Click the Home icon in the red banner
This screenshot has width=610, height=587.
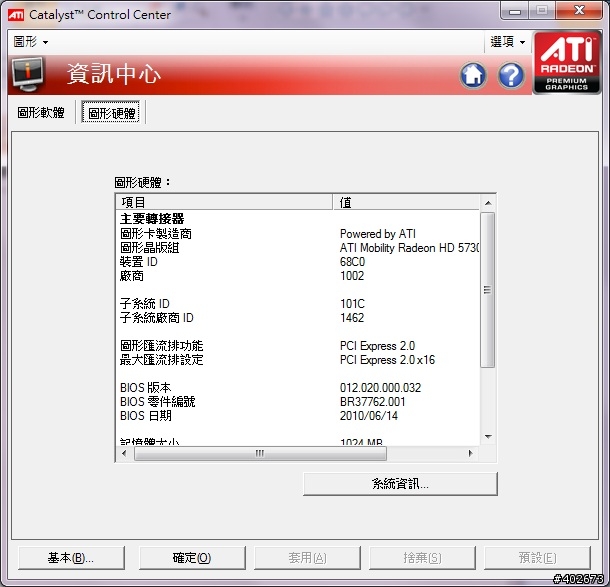(x=473, y=75)
